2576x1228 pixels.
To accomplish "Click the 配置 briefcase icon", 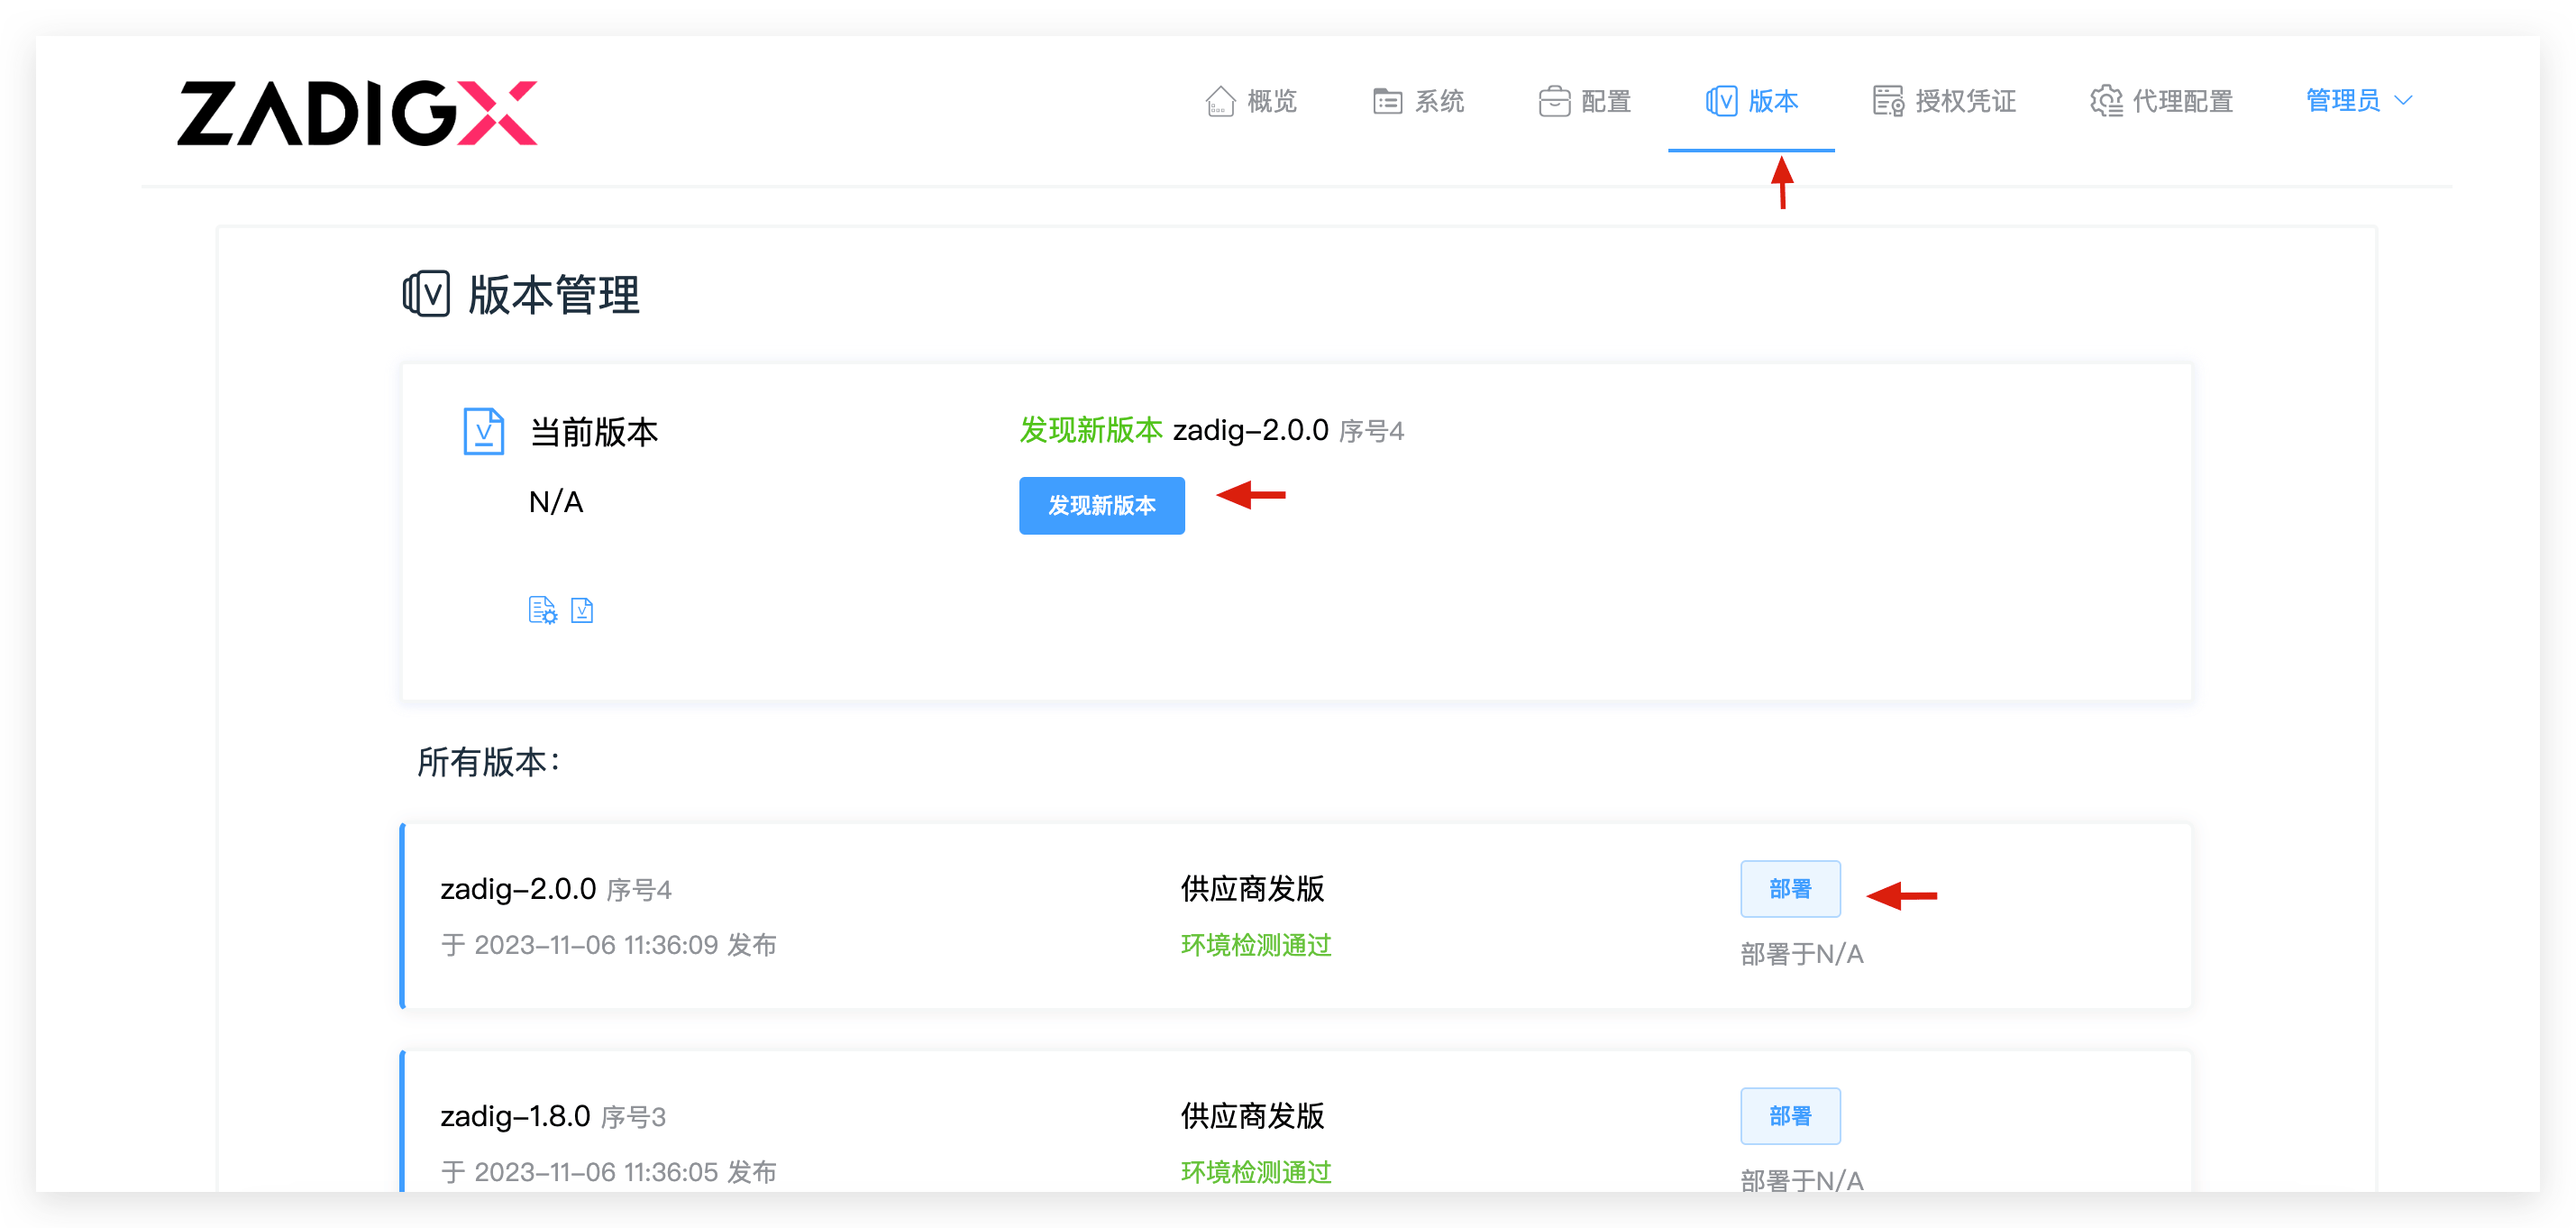I will (1553, 101).
